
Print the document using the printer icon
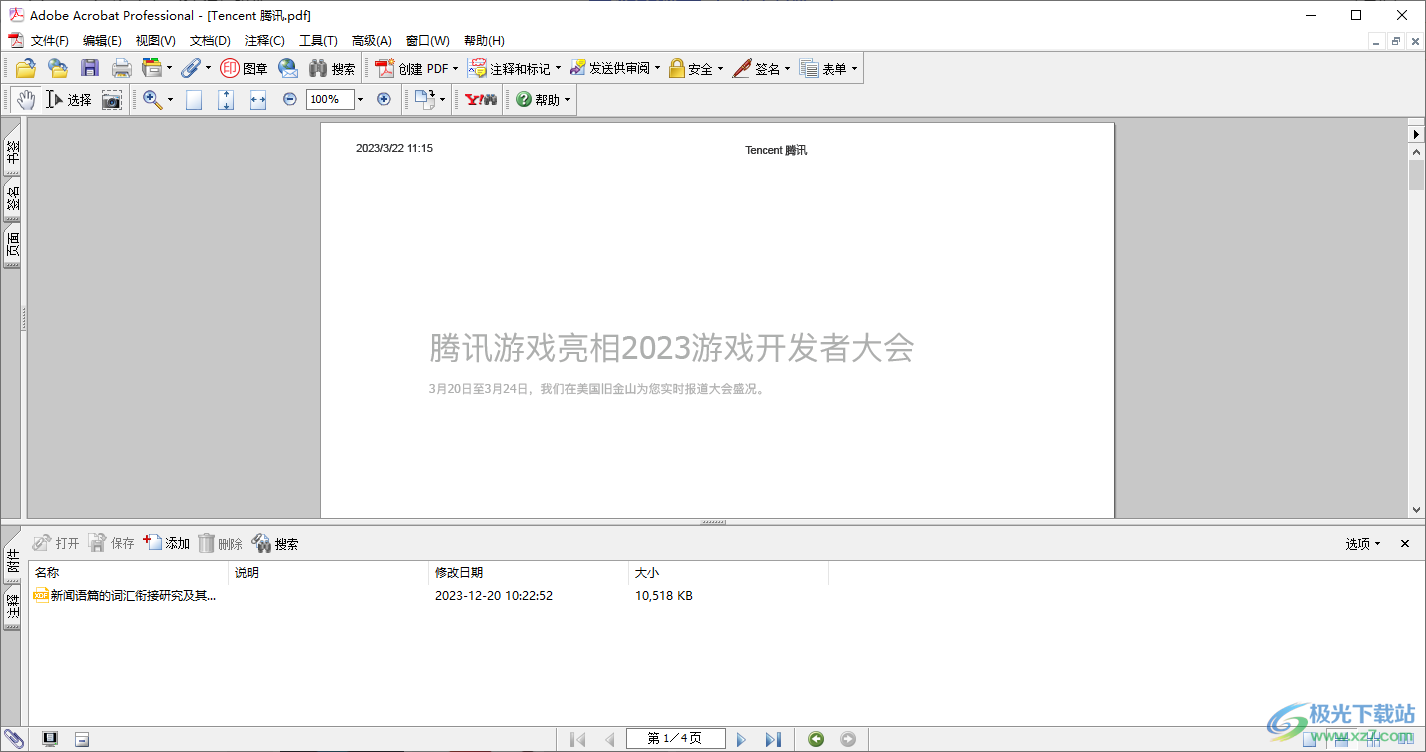(122, 68)
